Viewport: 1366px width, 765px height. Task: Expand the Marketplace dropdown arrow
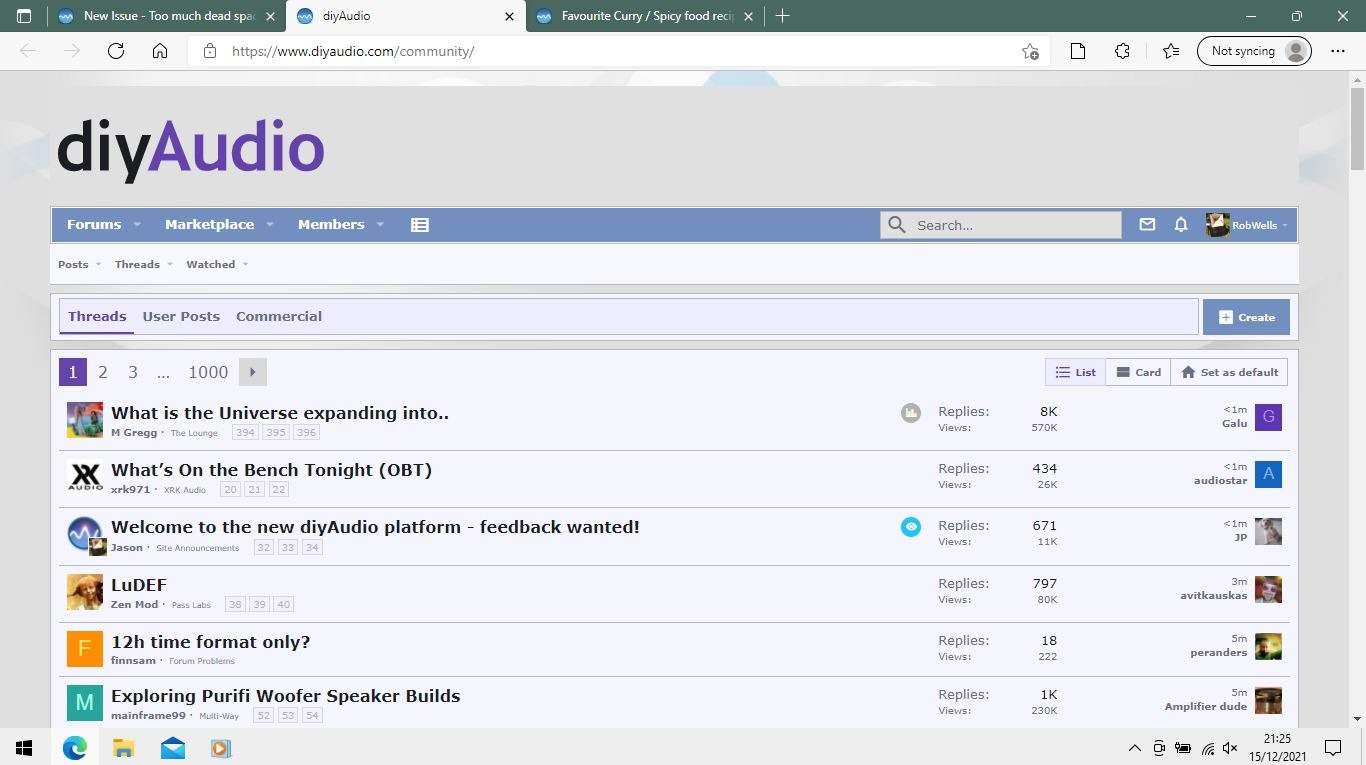(x=270, y=225)
